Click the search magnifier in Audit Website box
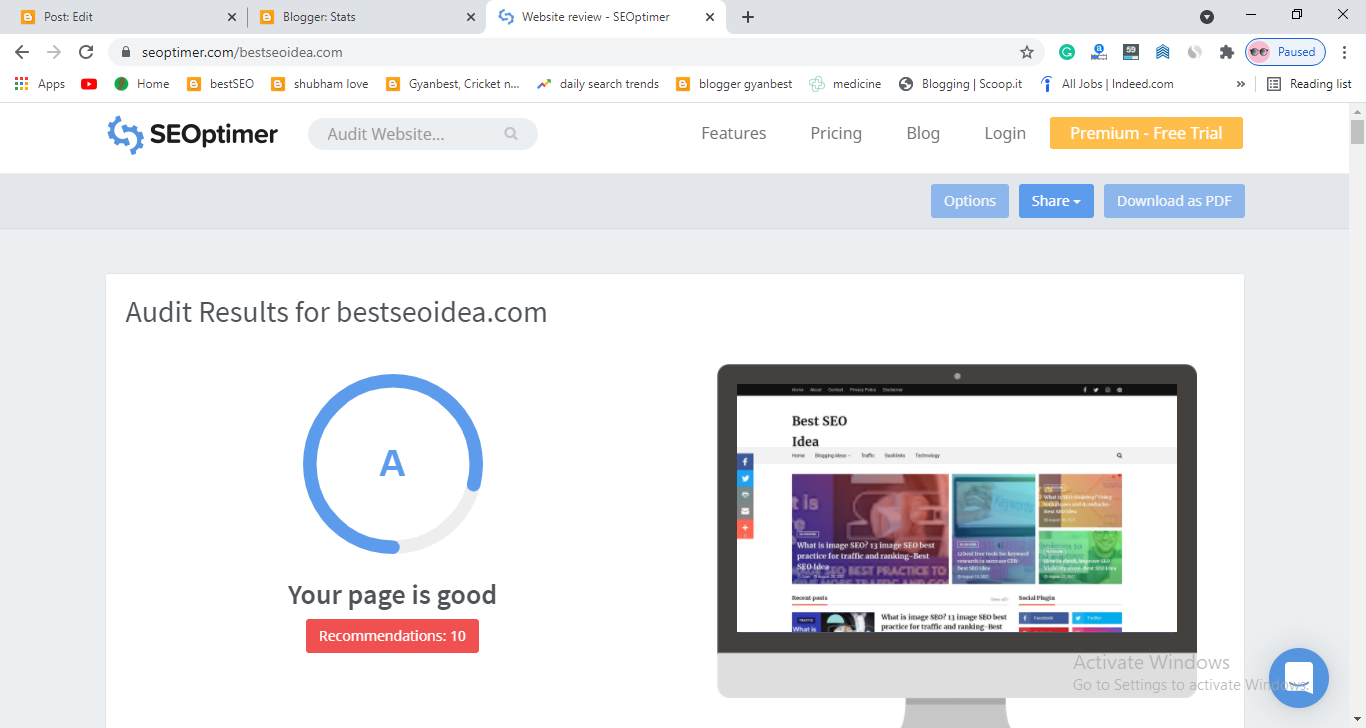Viewport: 1366px width, 728px height. click(x=511, y=134)
